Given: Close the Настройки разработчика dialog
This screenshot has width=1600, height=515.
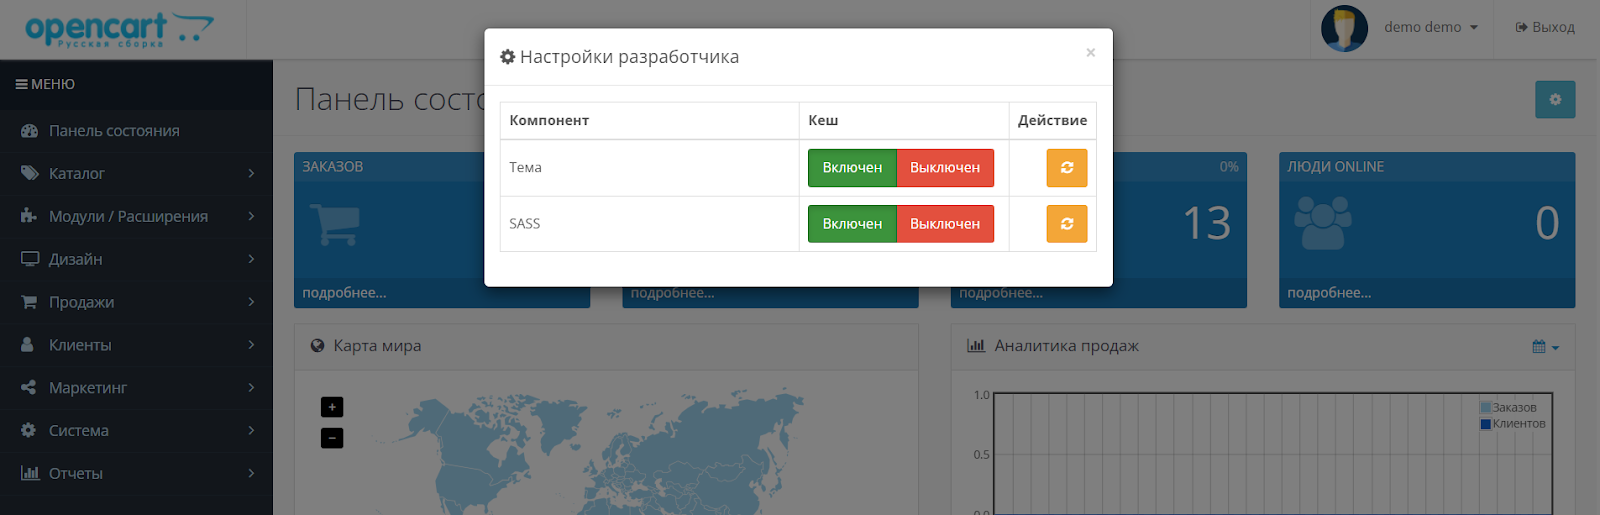Looking at the screenshot, I should coord(1090,53).
